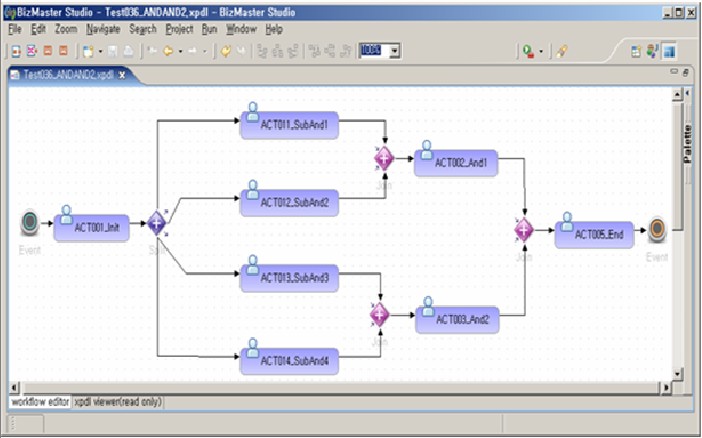Select the ACT014_SubAnd4 activity
The image size is (702, 438).
click(x=290, y=361)
